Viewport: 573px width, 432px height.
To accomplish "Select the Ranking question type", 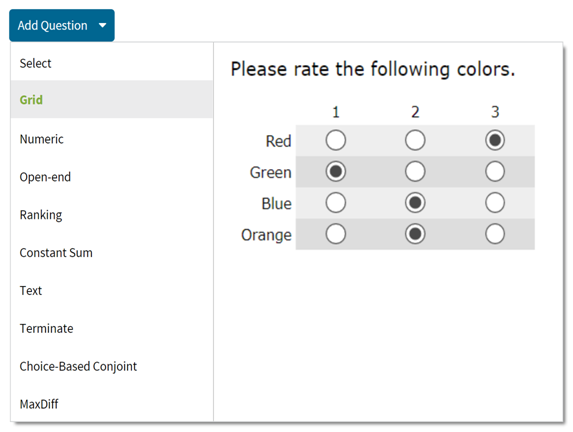I will tap(111, 215).
